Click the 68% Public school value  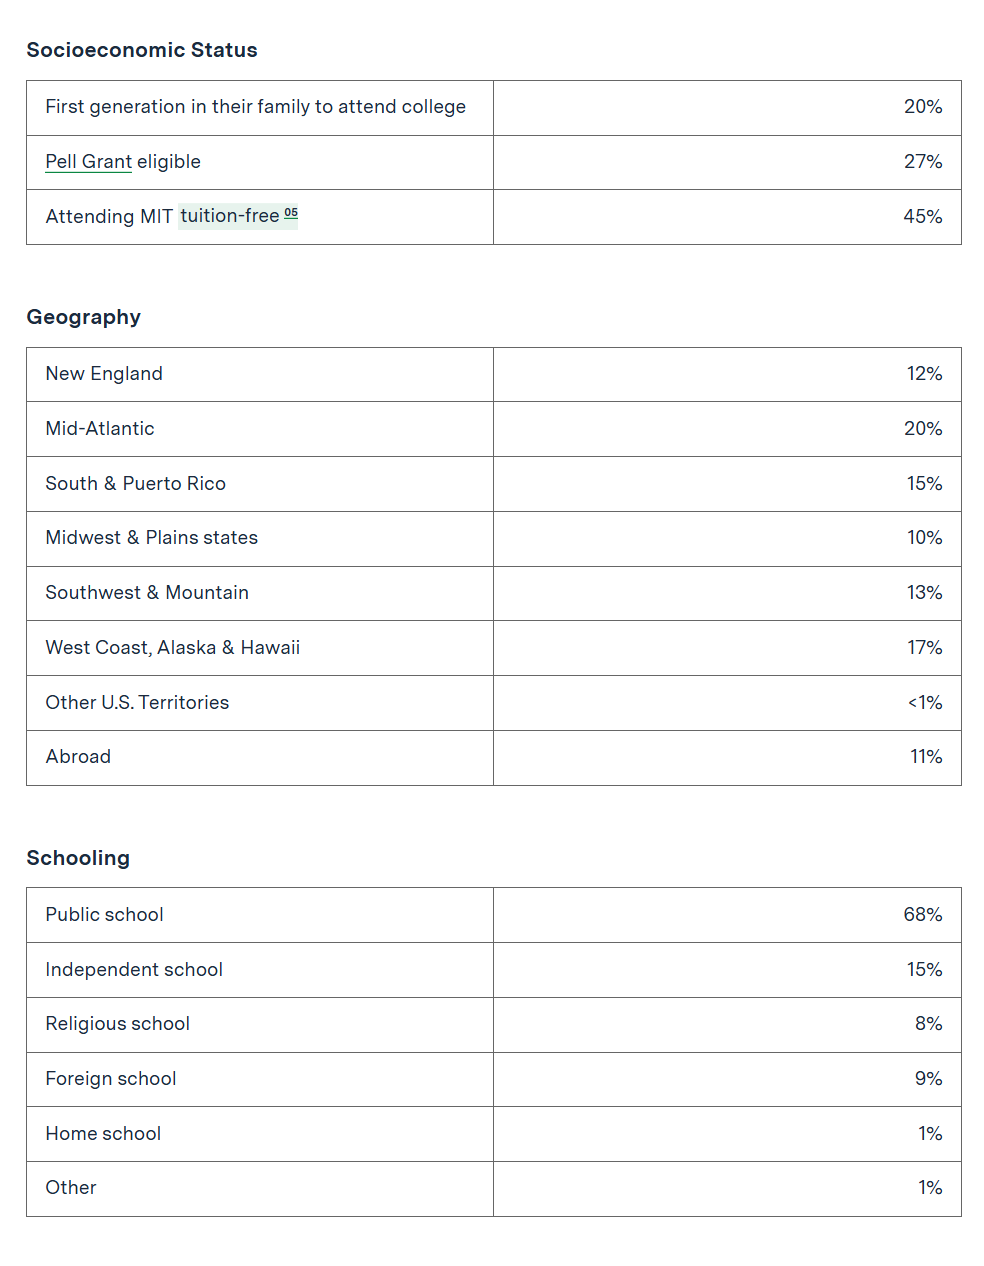pyautogui.click(x=922, y=915)
